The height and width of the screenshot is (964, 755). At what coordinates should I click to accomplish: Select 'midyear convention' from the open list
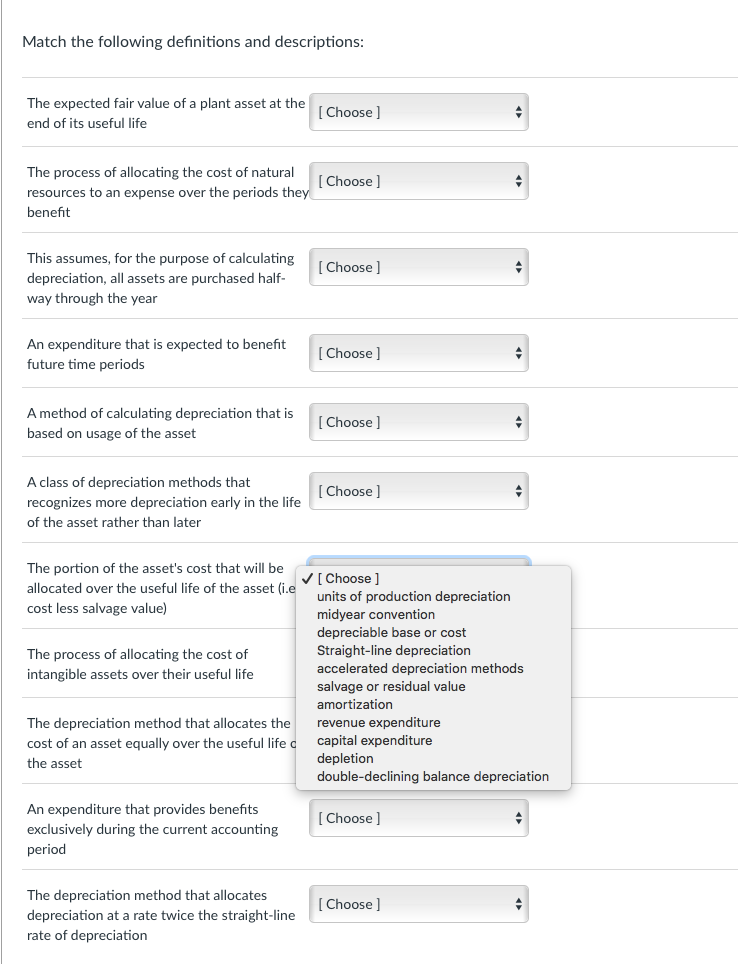pyautogui.click(x=375, y=614)
